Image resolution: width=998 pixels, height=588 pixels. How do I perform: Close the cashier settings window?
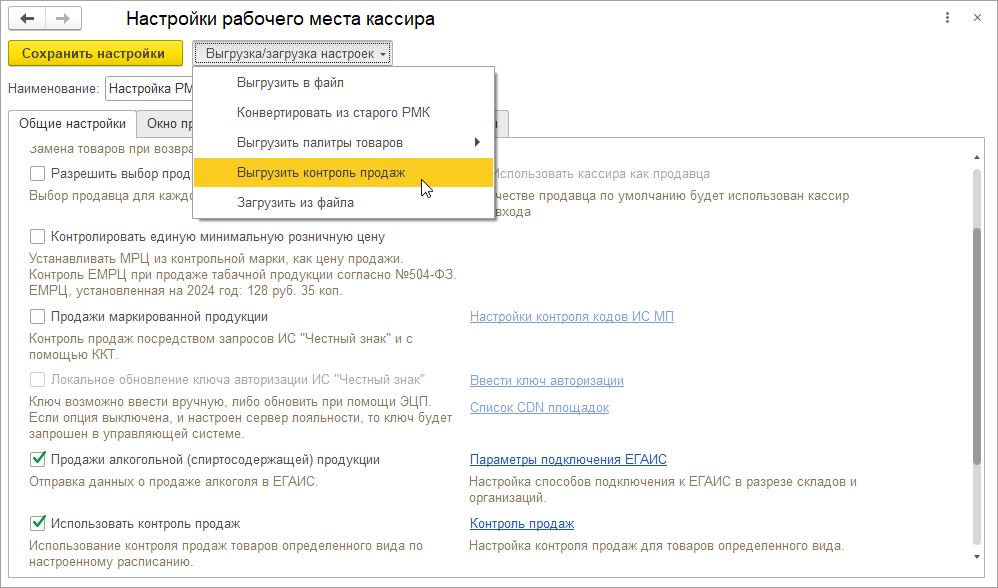point(977,18)
